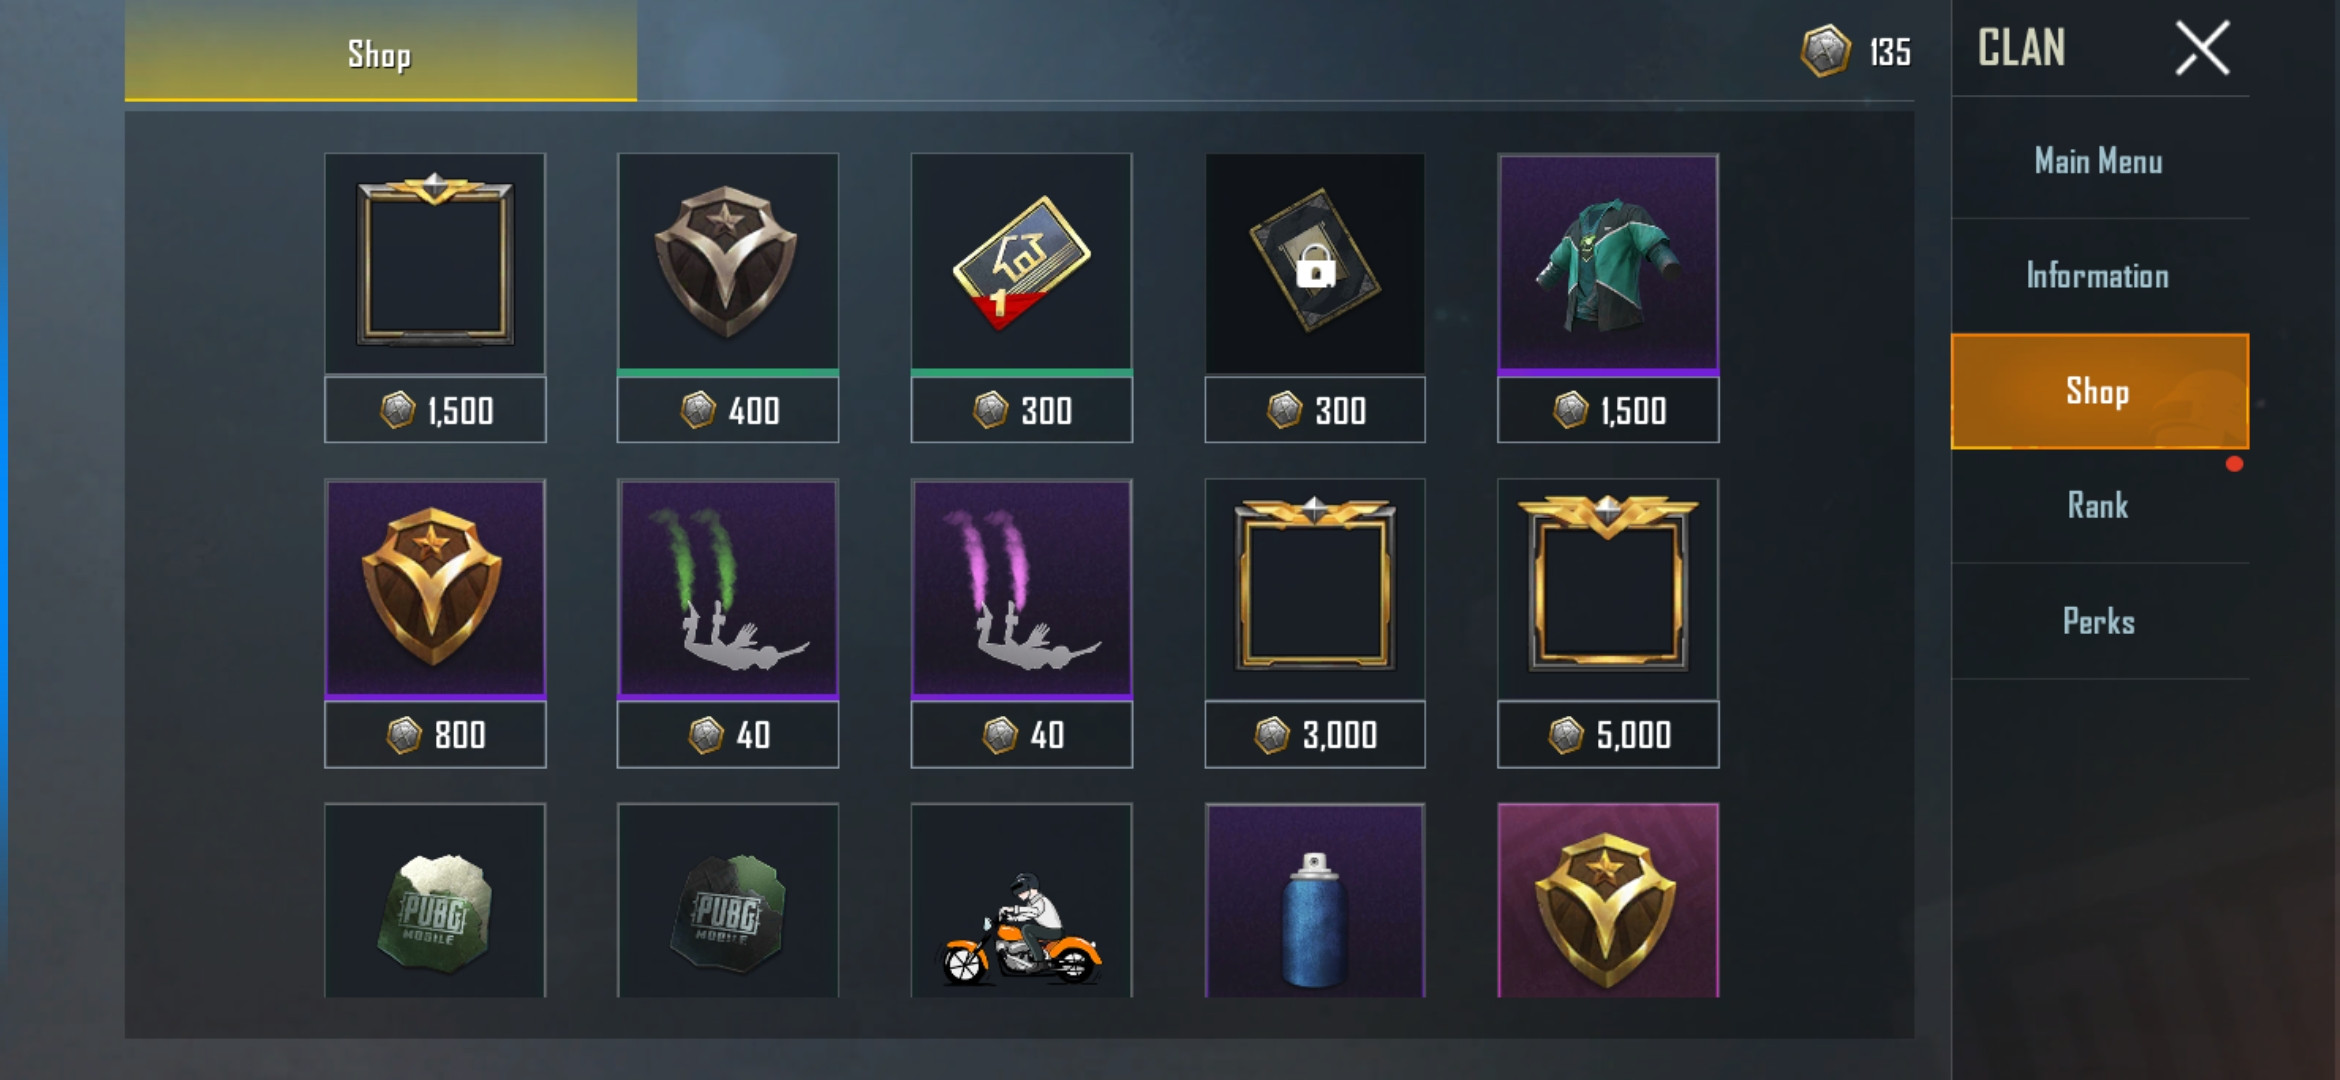Open the clan Information page
This screenshot has height=1080, width=2340.
coord(2099,276)
